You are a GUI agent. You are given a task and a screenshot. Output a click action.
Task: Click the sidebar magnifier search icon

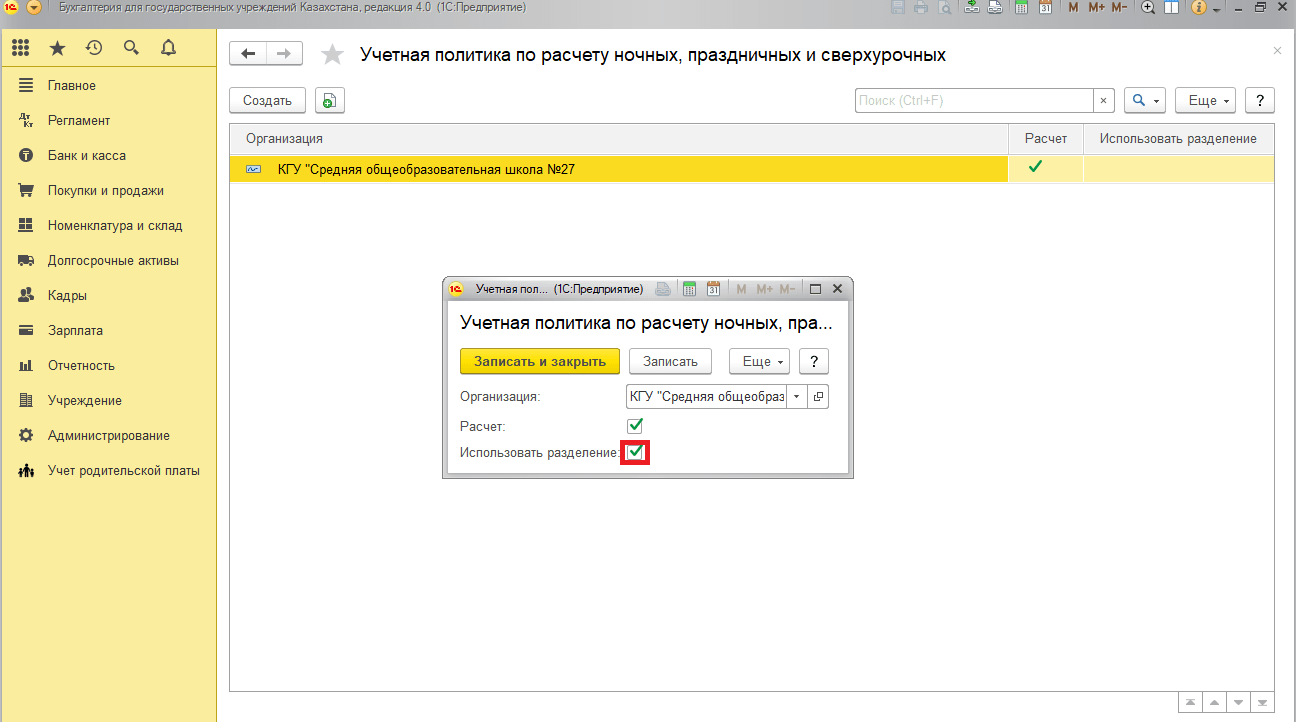pos(131,48)
